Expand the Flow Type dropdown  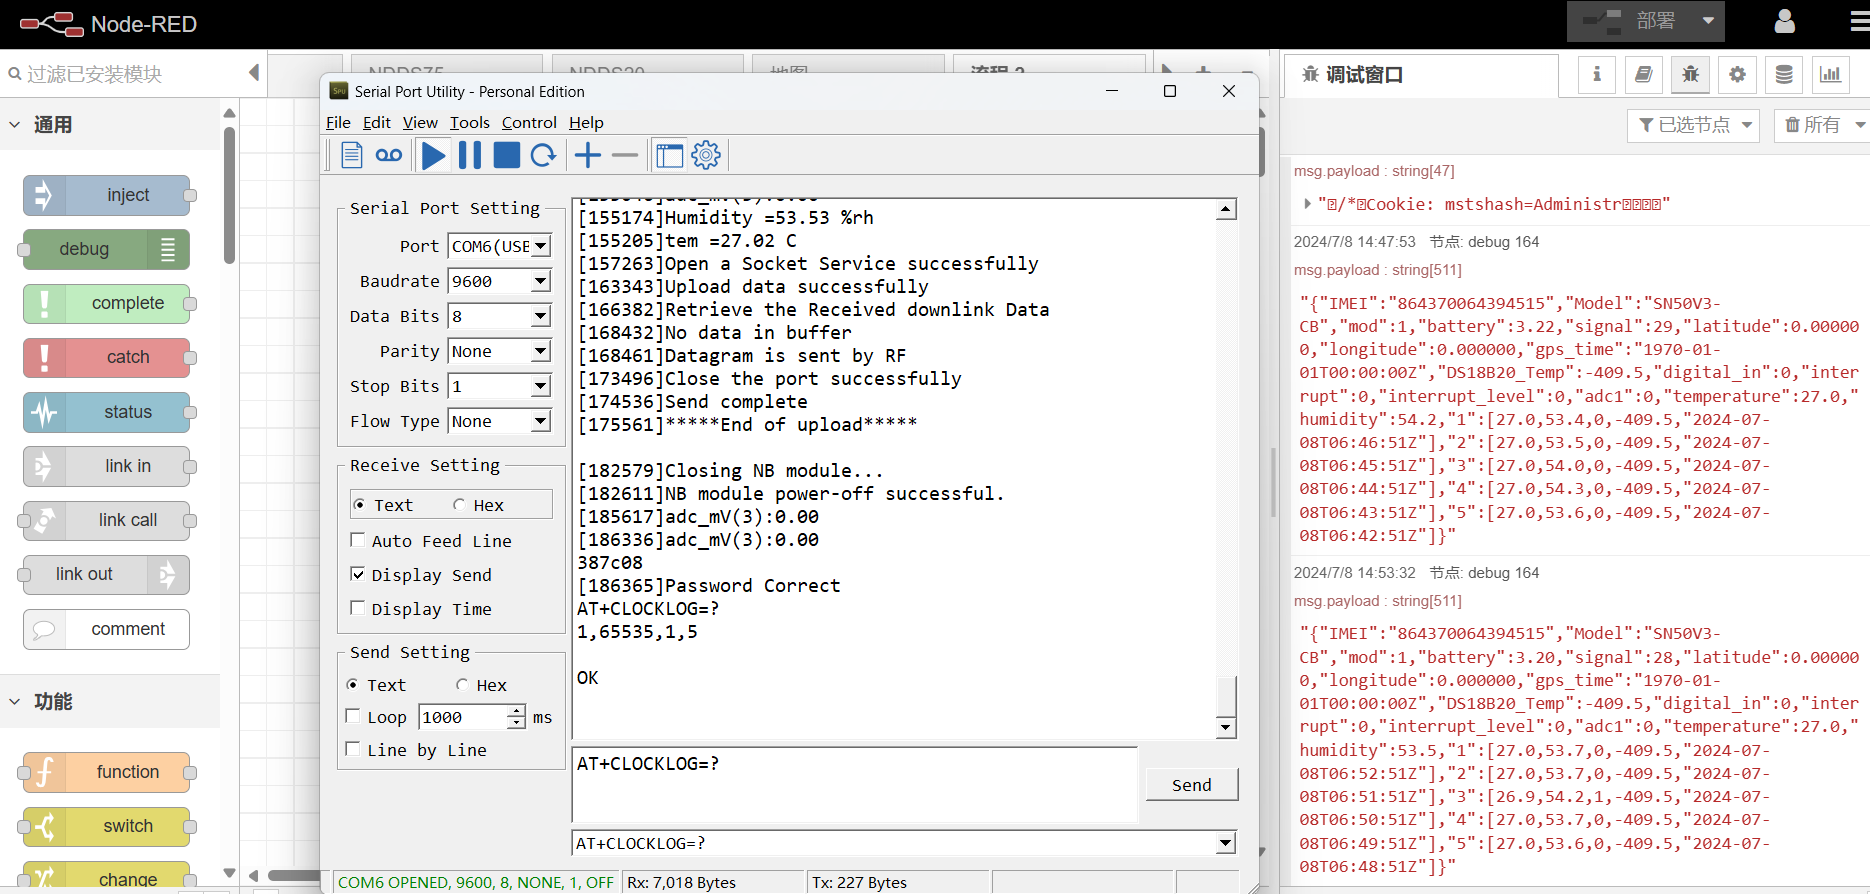541,421
